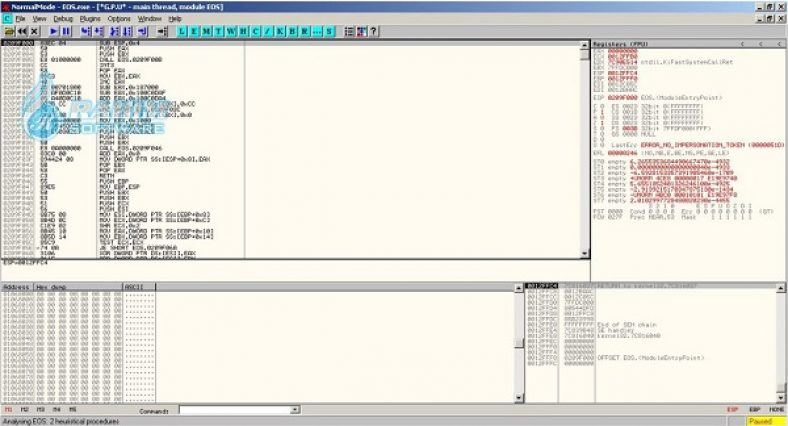The width and height of the screenshot is (788, 426).
Task: Click the M1 button in command bar
Action: pos(8,410)
